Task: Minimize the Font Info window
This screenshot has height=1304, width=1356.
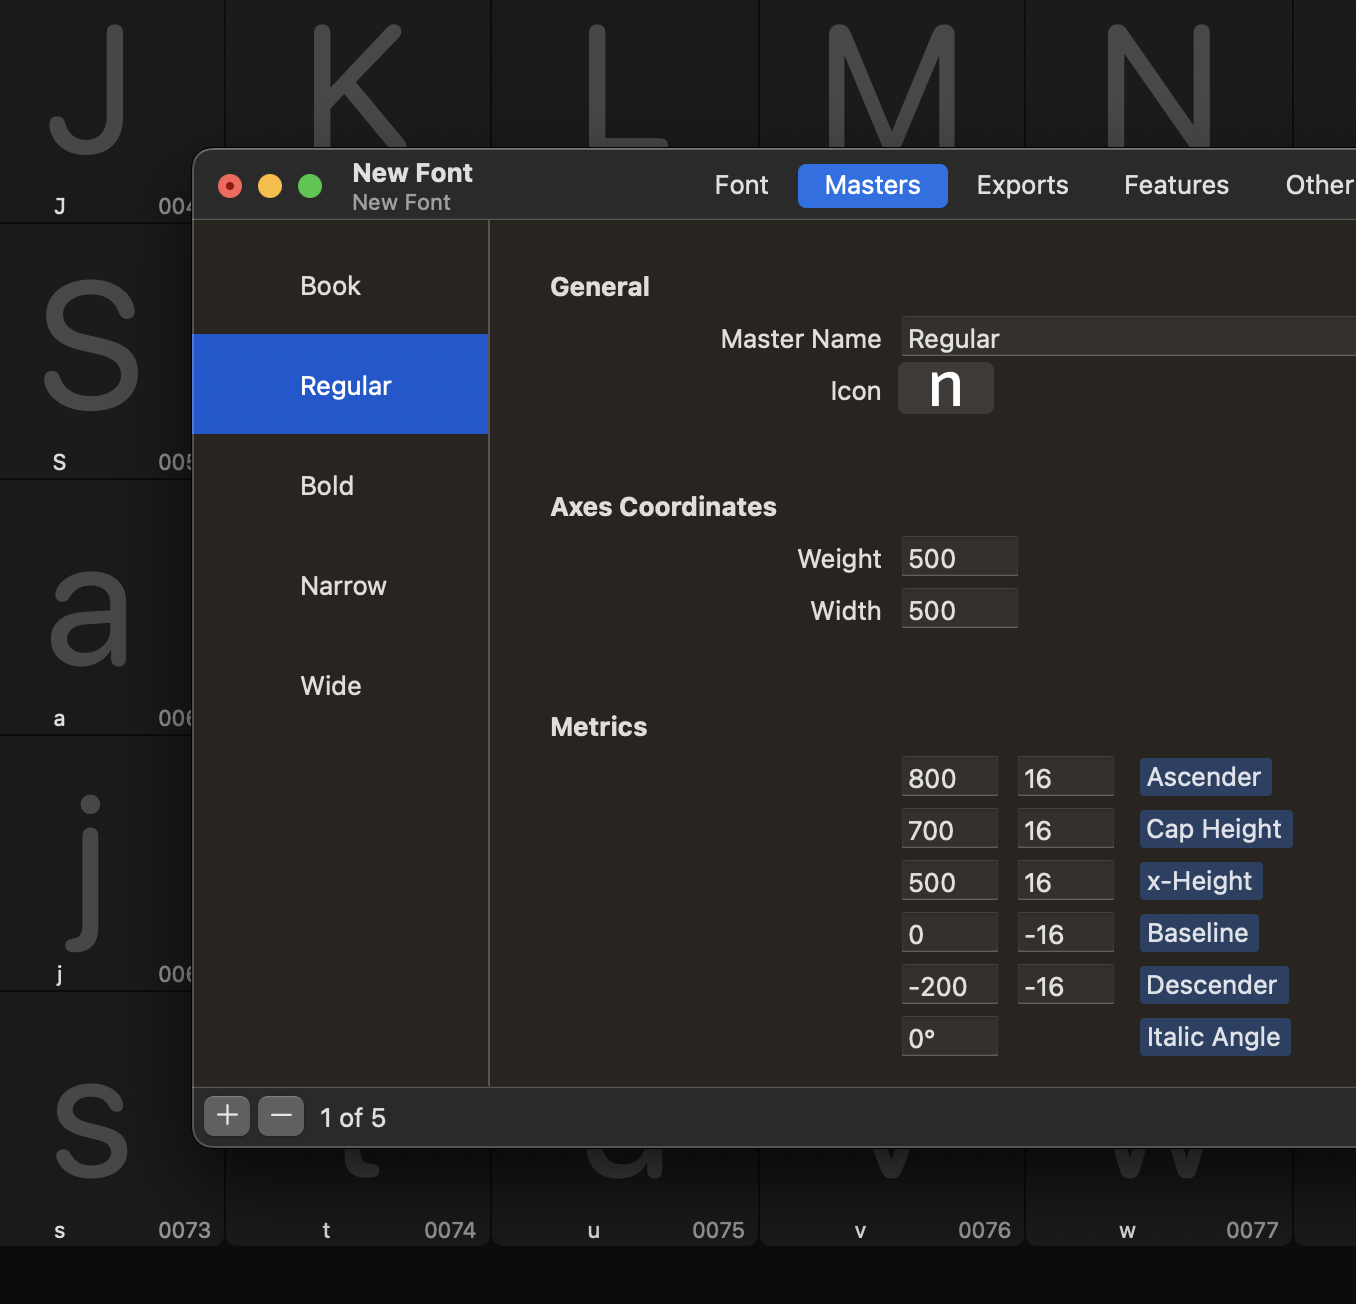Action: click(x=270, y=186)
